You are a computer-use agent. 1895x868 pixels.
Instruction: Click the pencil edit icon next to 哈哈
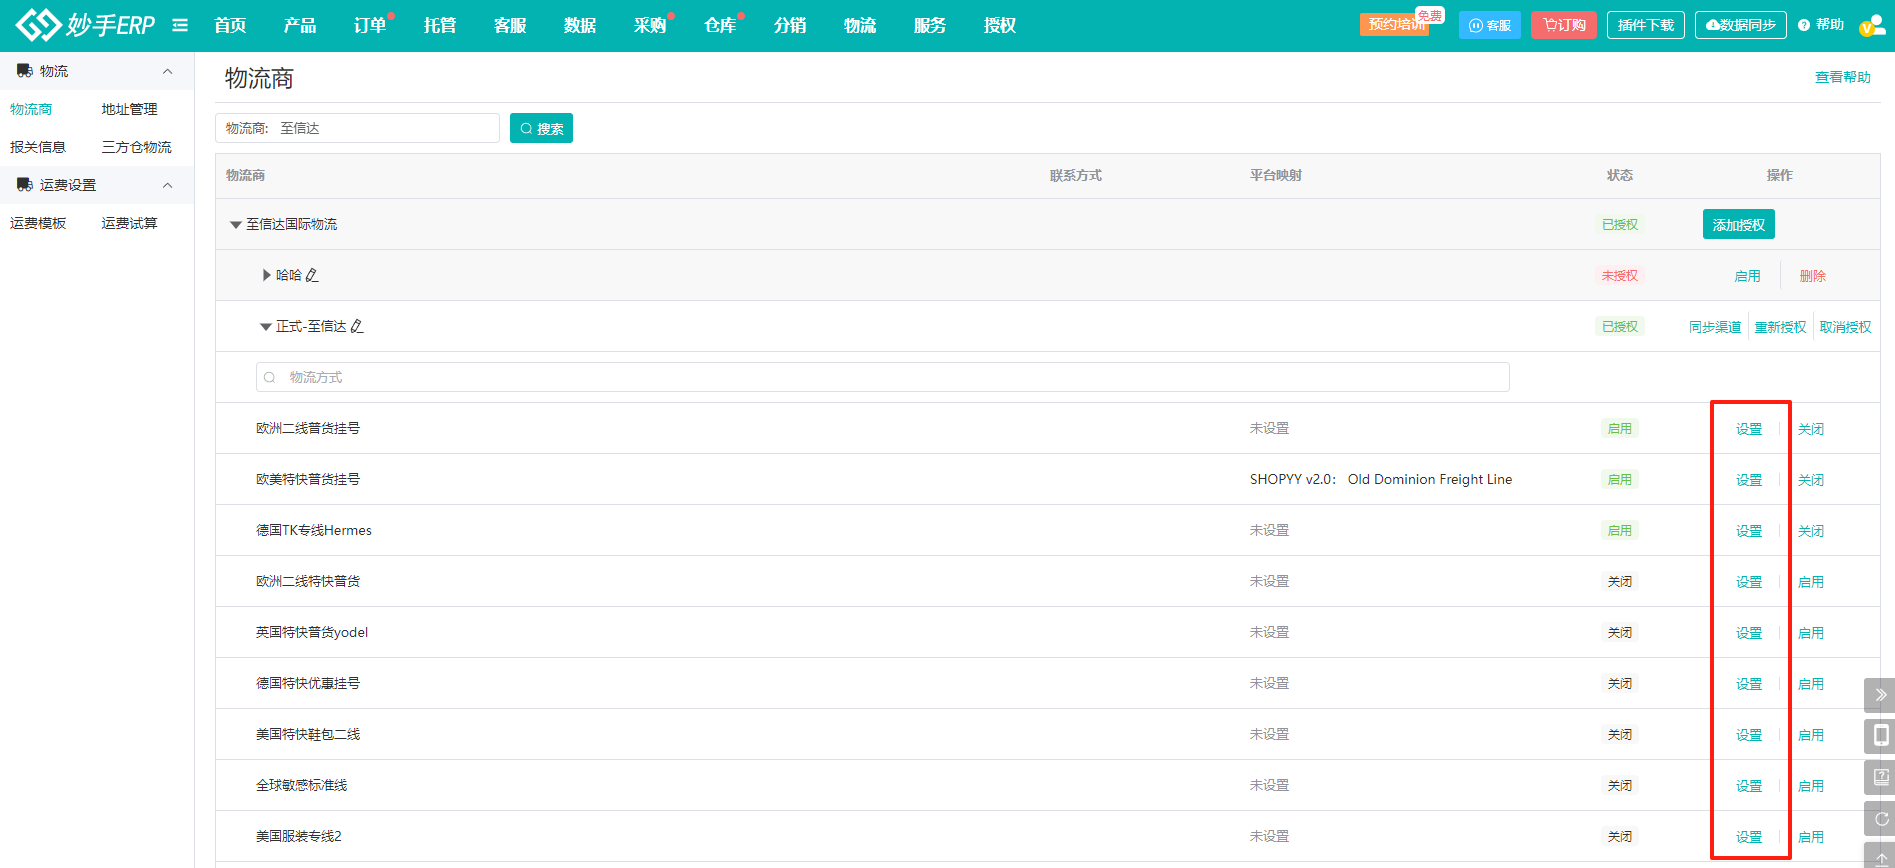coord(312,275)
